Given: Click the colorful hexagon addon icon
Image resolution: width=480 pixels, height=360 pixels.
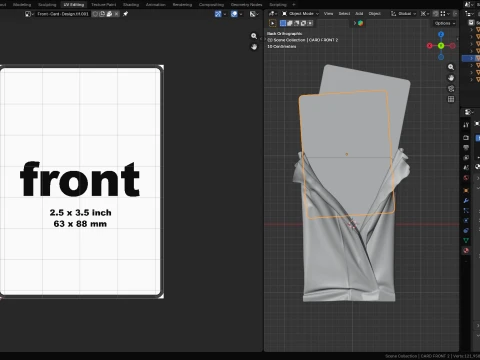Looking at the screenshot, I should 361,23.
